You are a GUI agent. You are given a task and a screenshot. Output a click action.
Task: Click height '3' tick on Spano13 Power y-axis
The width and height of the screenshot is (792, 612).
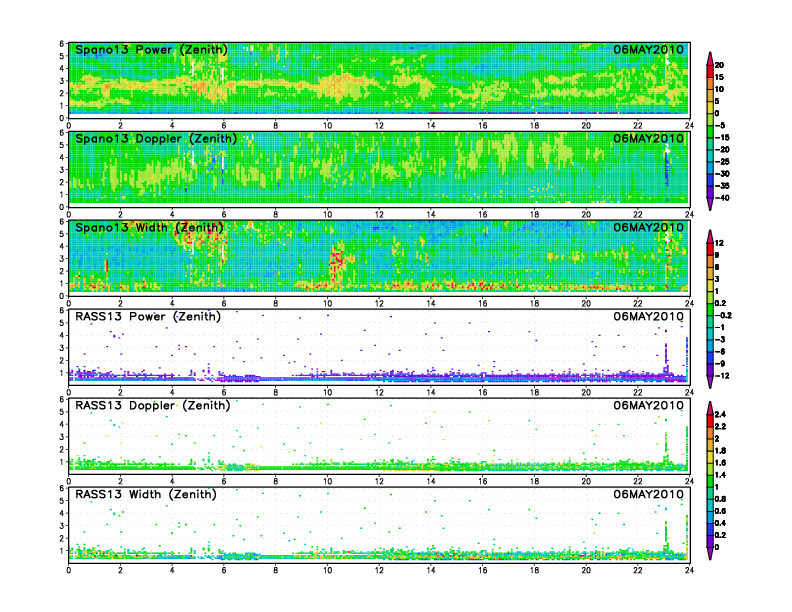pyautogui.click(x=62, y=81)
